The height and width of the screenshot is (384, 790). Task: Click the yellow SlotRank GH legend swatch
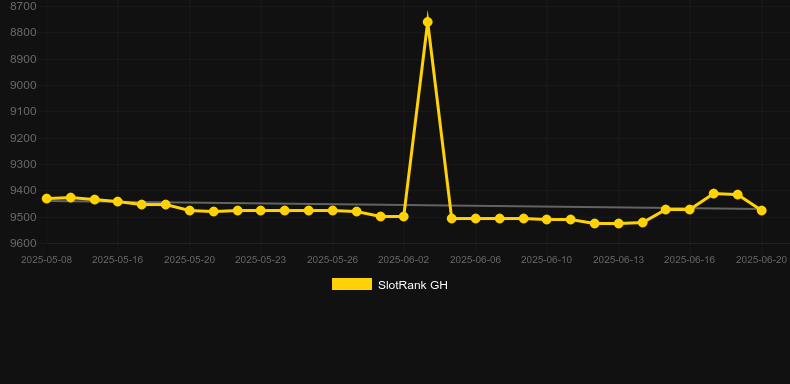pos(352,284)
